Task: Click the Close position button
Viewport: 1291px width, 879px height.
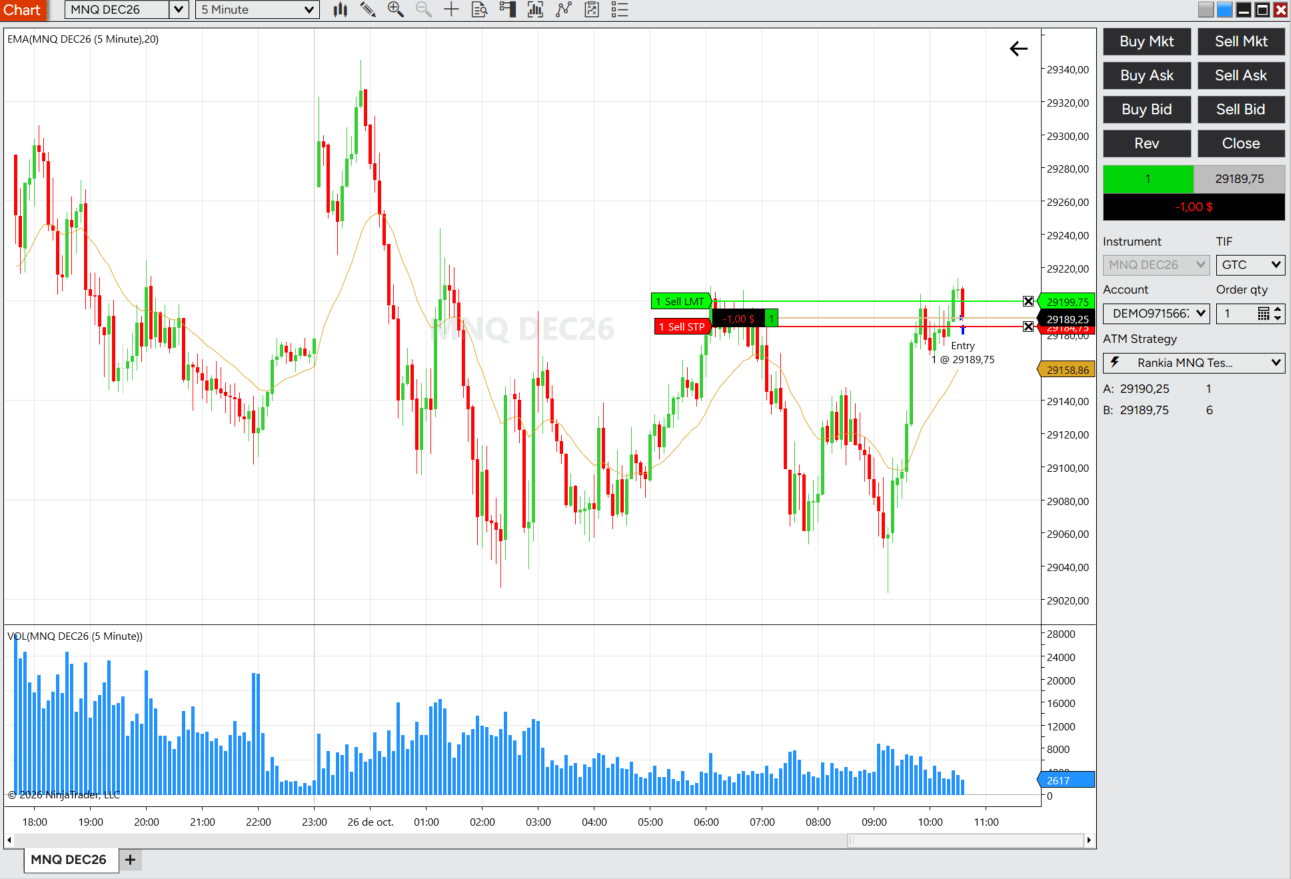Action: click(x=1241, y=143)
